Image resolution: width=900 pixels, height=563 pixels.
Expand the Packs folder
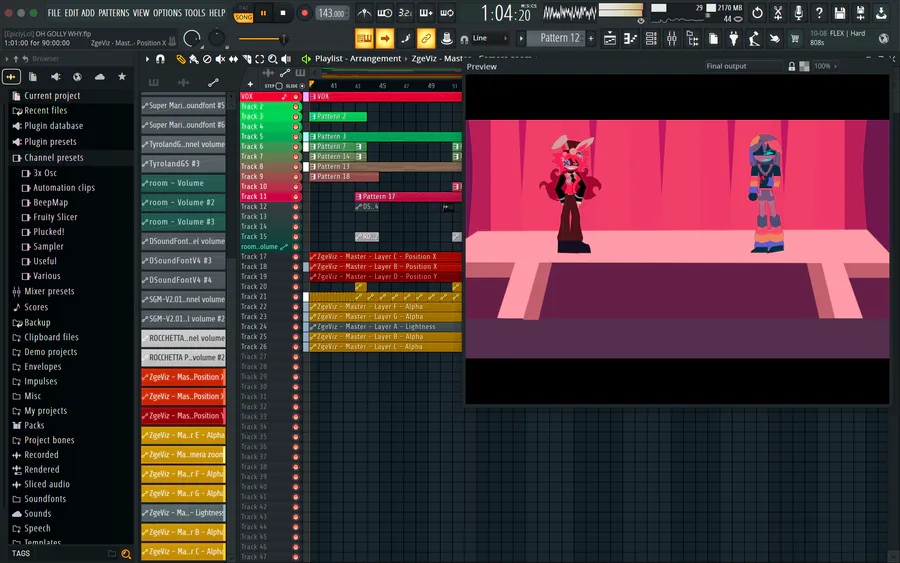[34, 425]
